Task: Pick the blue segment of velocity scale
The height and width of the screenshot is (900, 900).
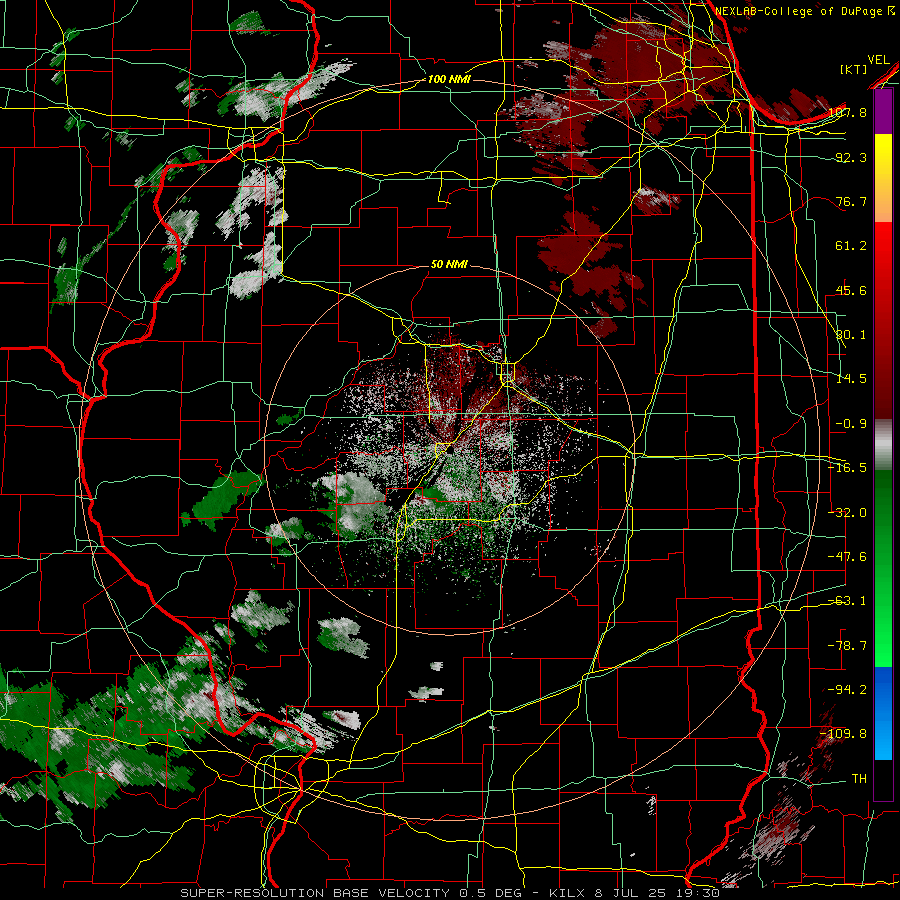Action: pyautogui.click(x=883, y=713)
